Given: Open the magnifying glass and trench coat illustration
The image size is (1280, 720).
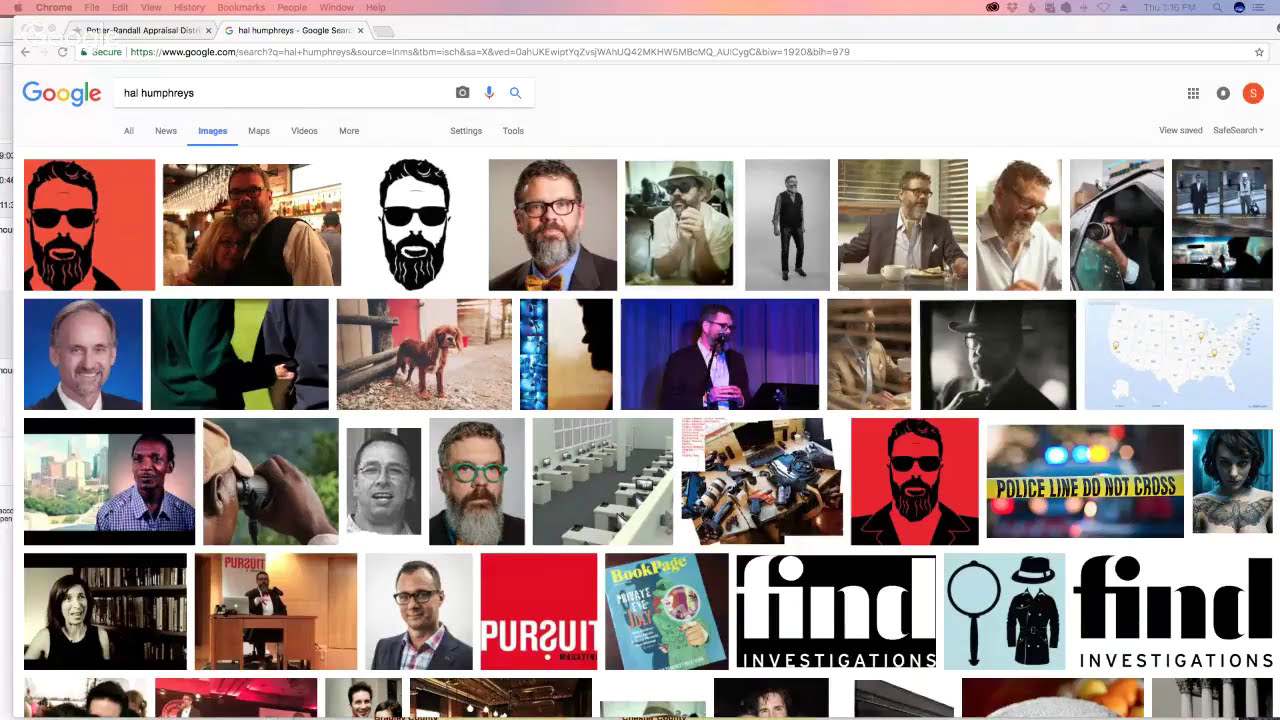Looking at the screenshot, I should [x=1005, y=611].
